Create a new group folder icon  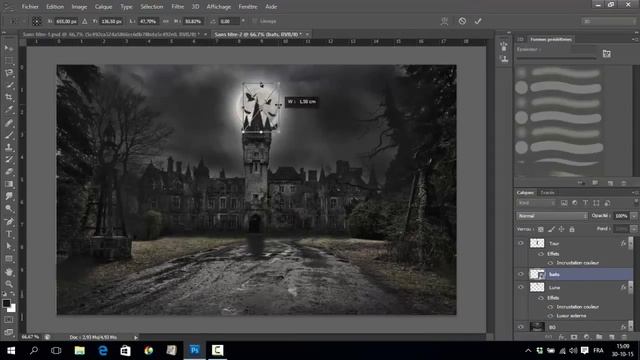pos(599,337)
